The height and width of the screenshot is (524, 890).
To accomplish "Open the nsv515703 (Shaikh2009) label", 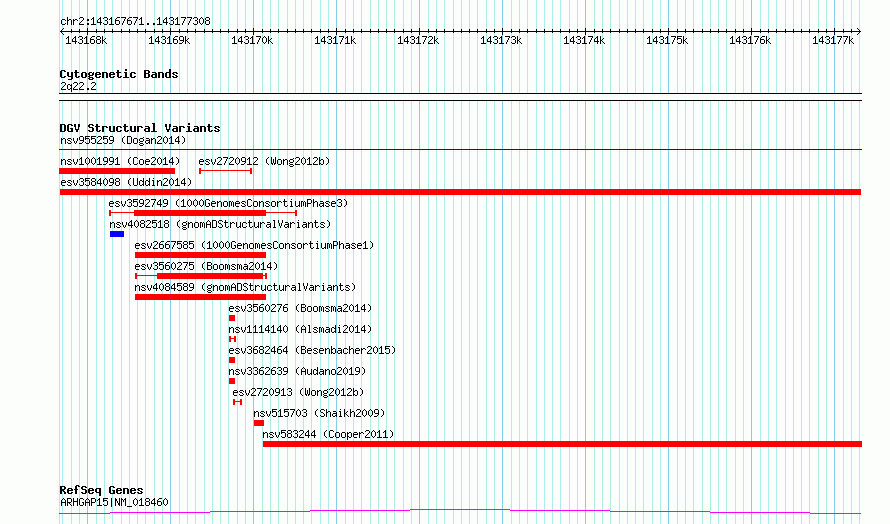I will (319, 413).
